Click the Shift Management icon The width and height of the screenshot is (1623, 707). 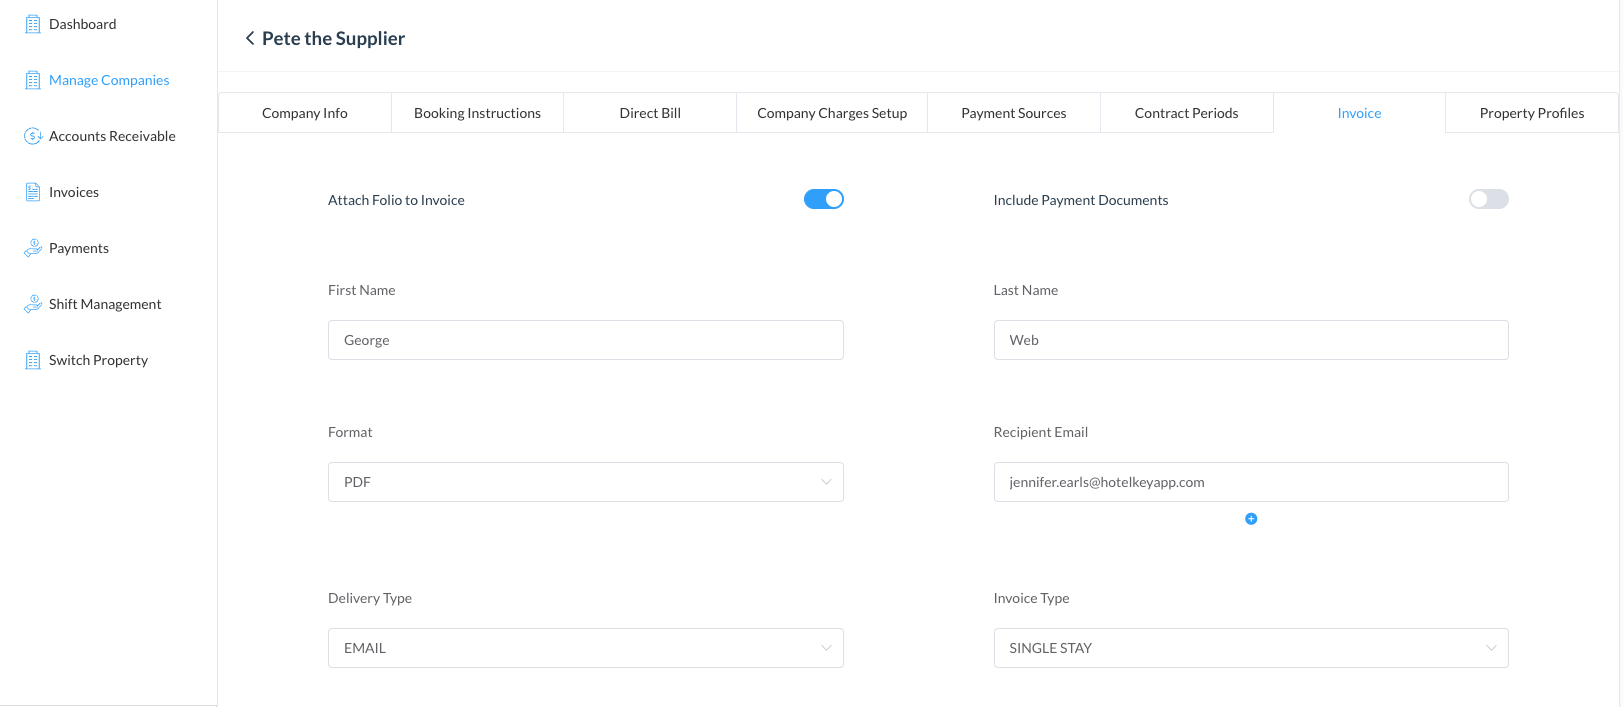tap(33, 304)
